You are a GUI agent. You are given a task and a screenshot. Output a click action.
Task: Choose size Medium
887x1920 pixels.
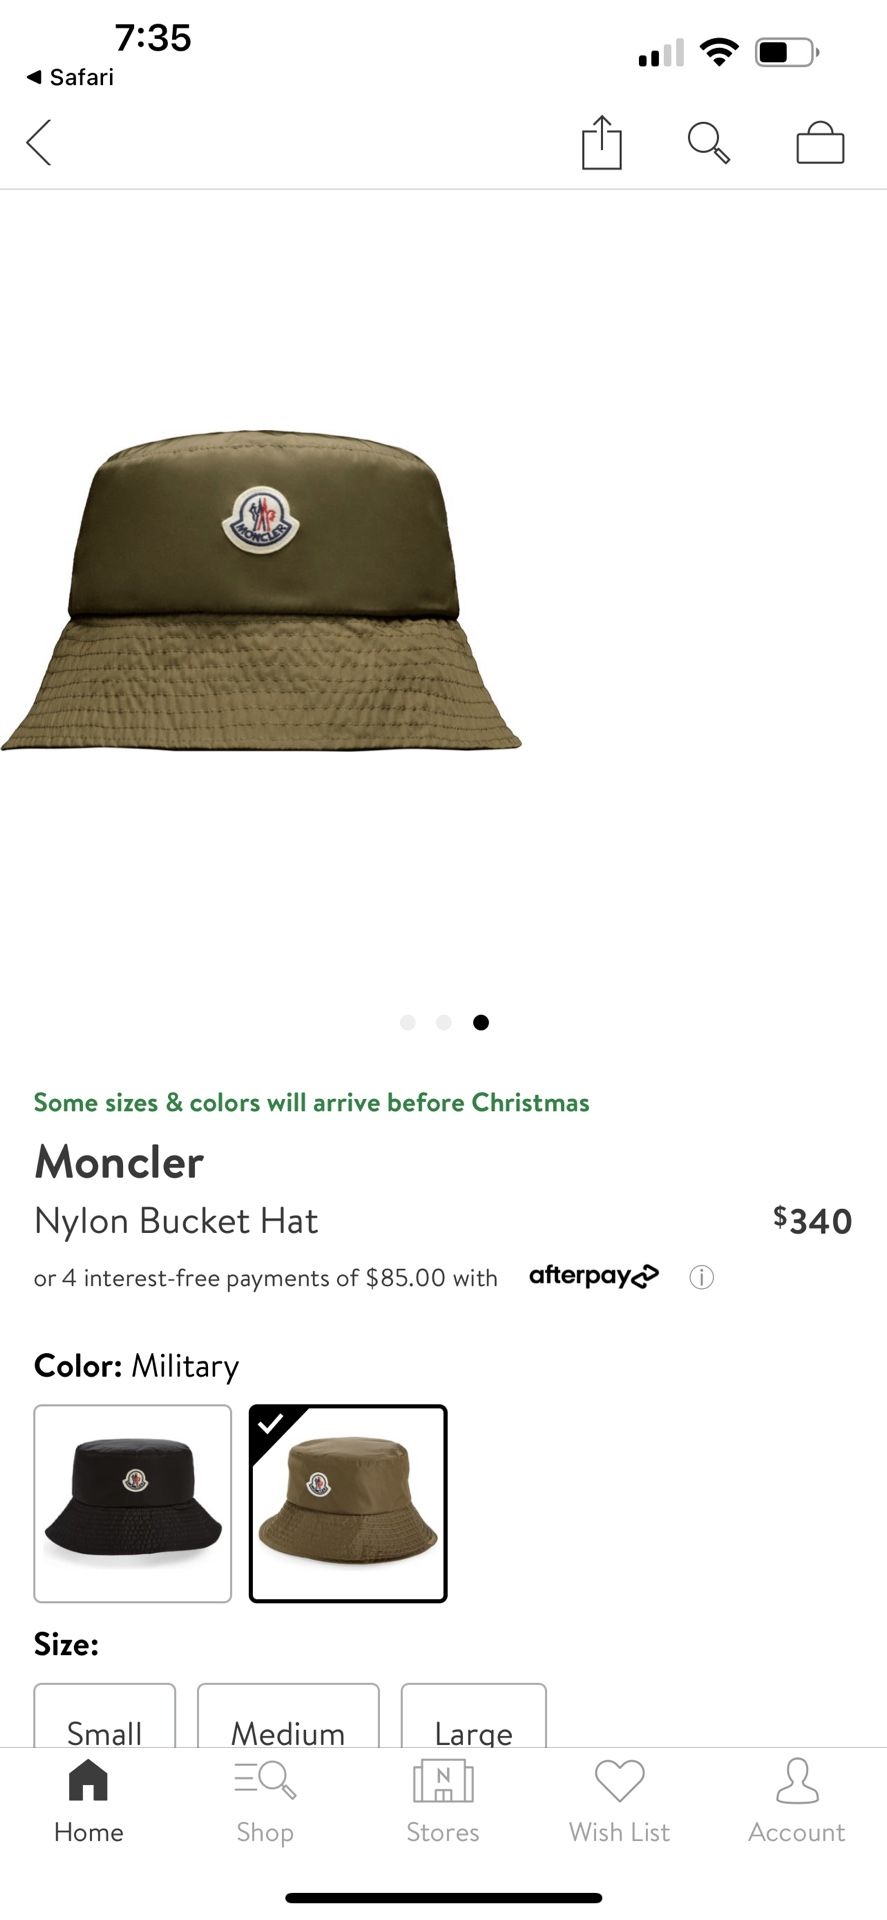click(288, 1716)
